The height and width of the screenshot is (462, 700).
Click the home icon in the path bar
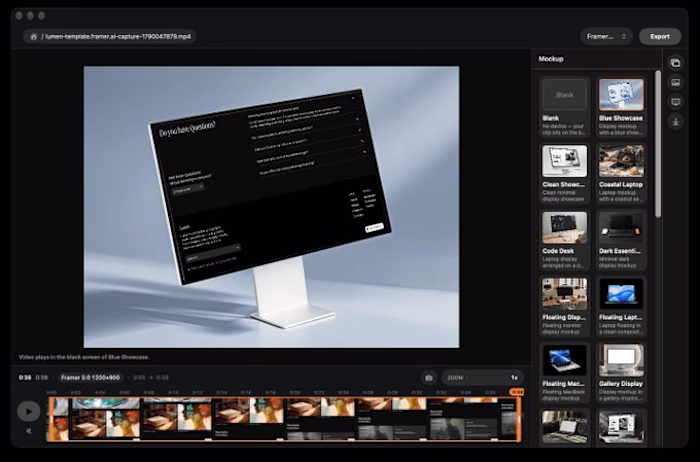click(33, 37)
